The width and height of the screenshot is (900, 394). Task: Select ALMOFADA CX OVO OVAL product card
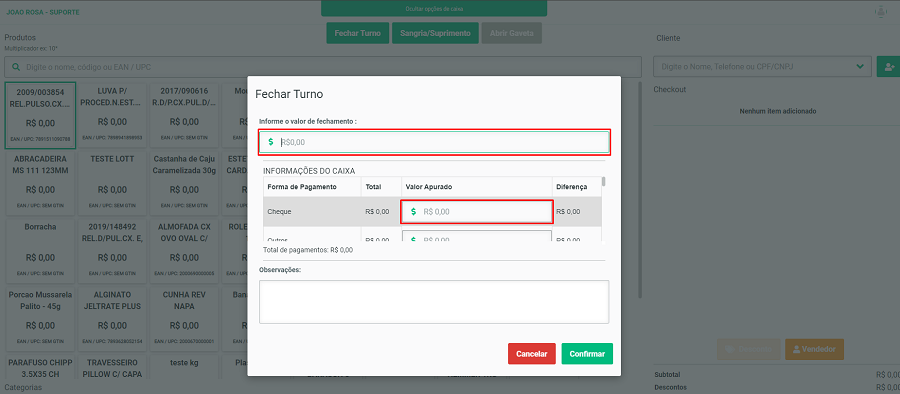(x=184, y=250)
